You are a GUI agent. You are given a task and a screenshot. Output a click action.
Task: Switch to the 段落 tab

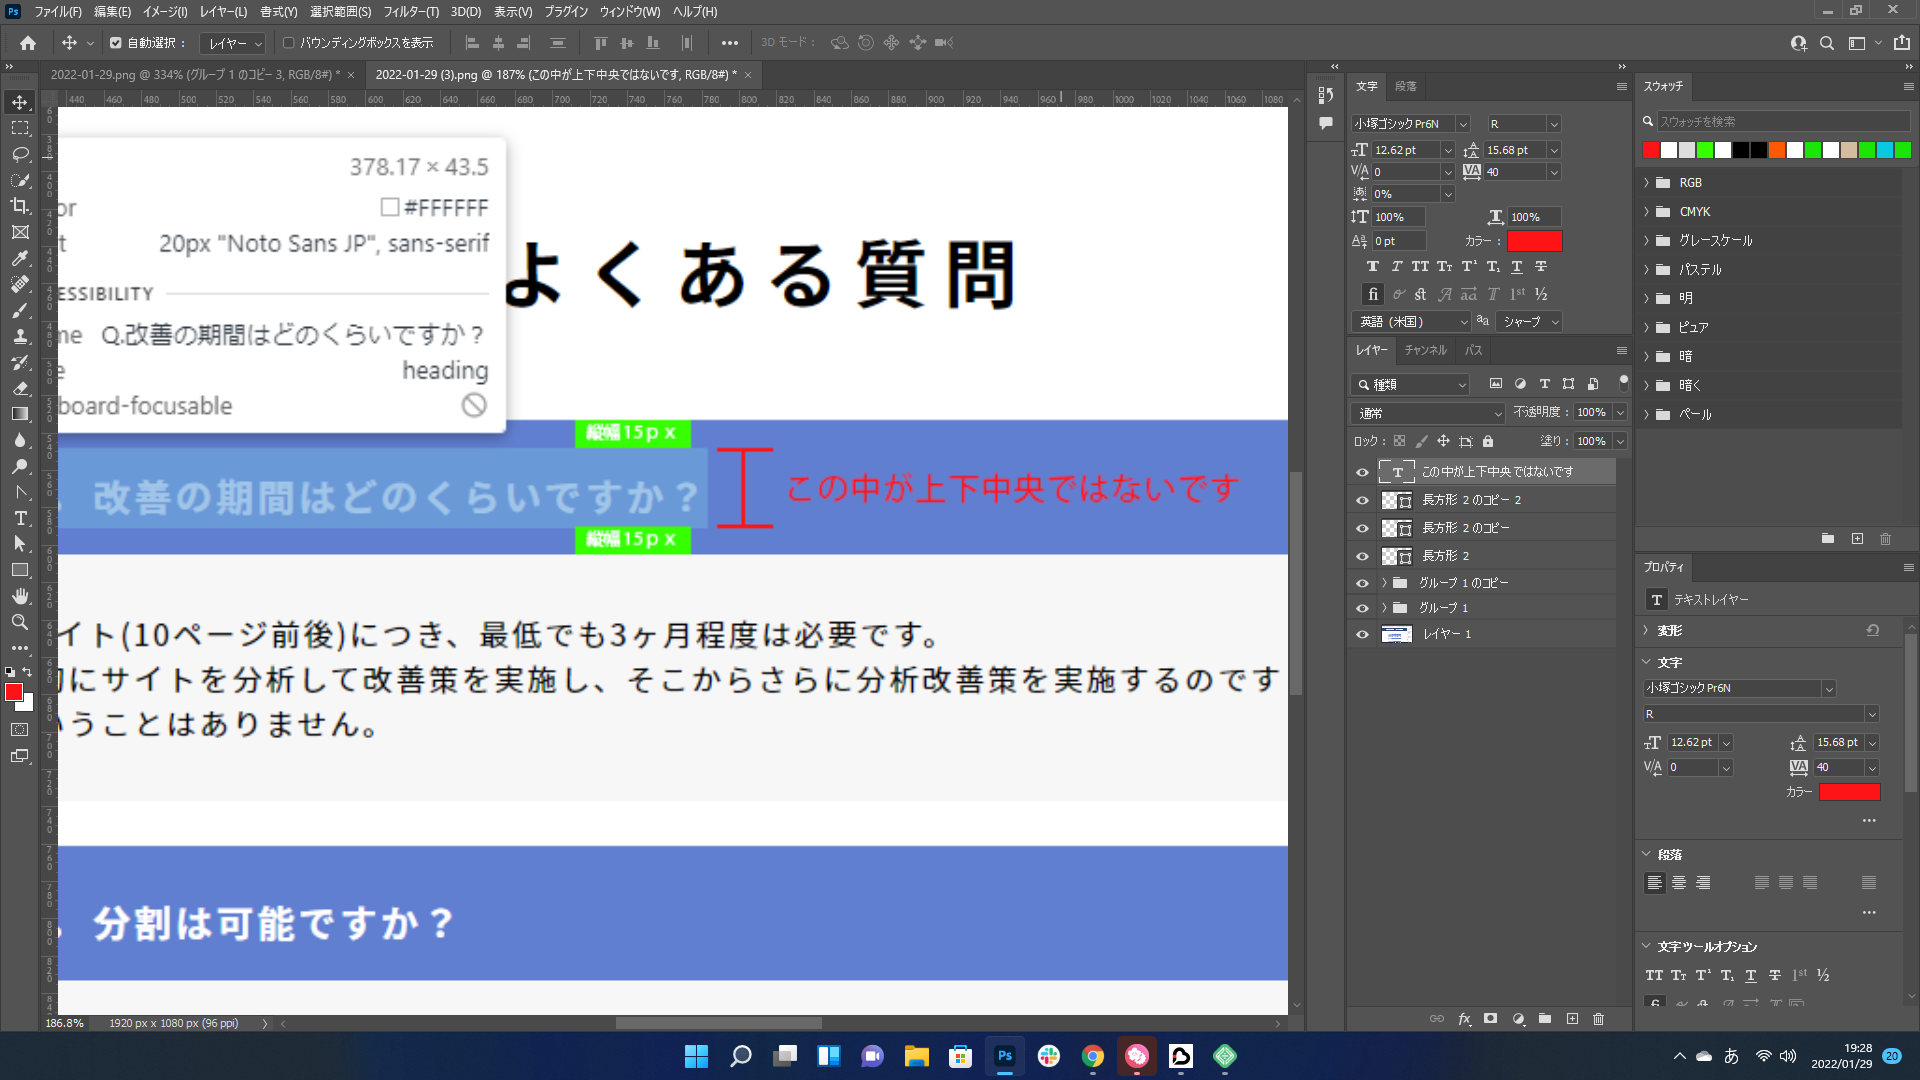[x=1406, y=86]
